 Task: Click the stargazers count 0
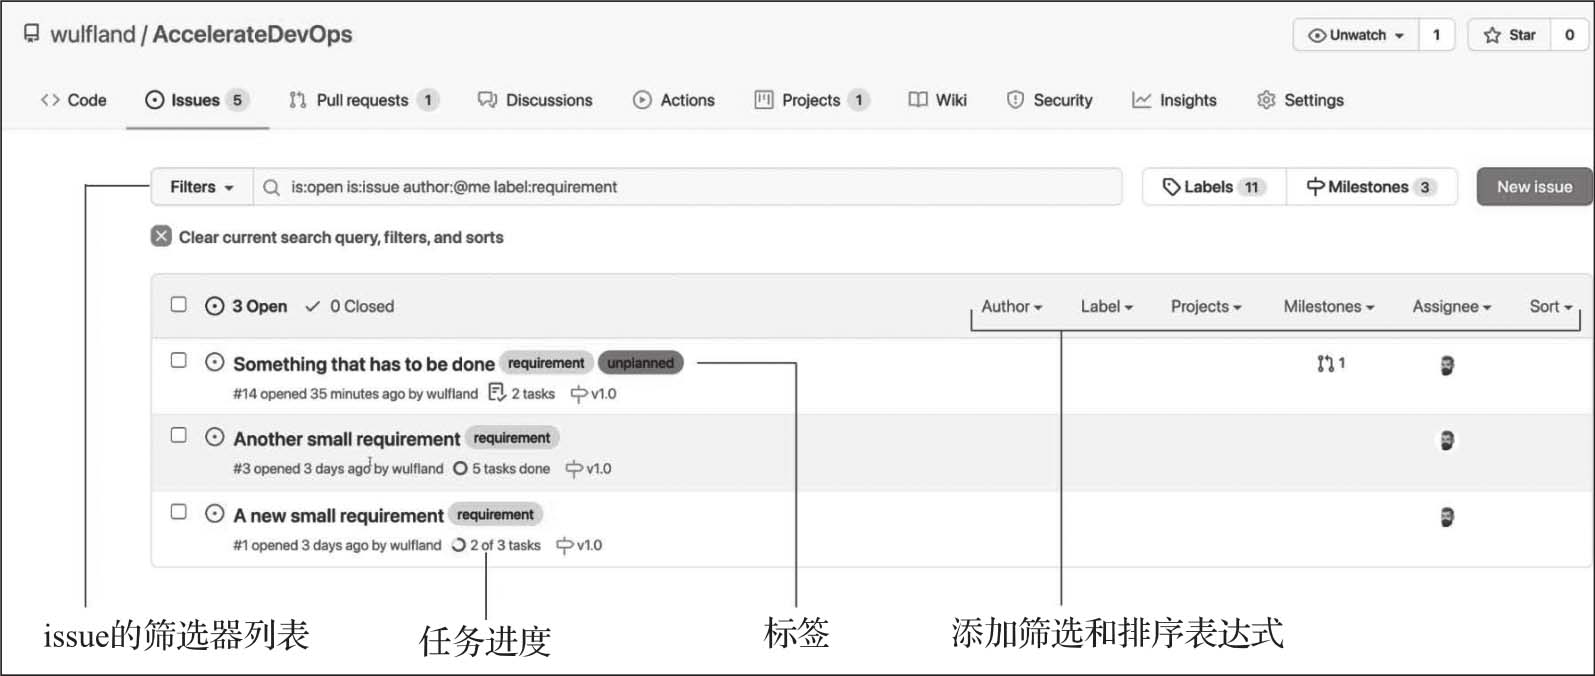[x=1569, y=35]
